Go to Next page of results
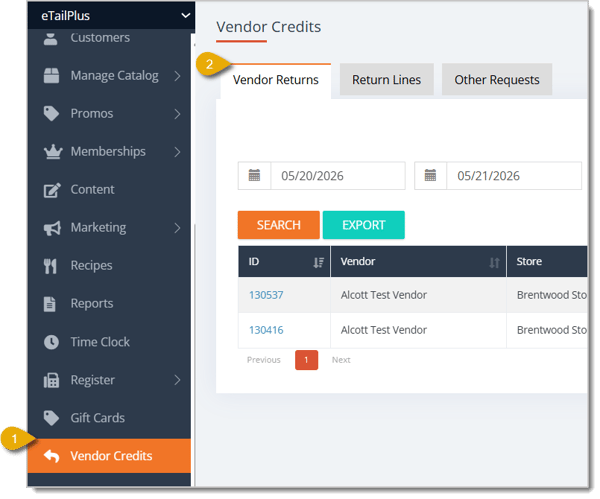 [341, 360]
